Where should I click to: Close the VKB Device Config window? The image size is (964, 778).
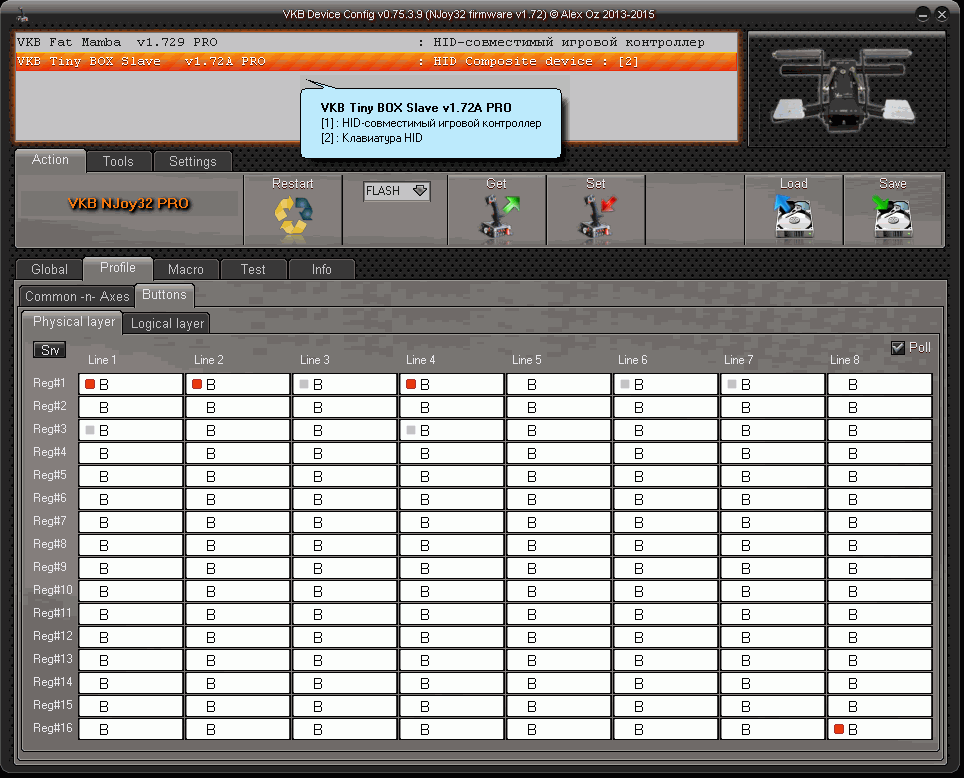[942, 14]
